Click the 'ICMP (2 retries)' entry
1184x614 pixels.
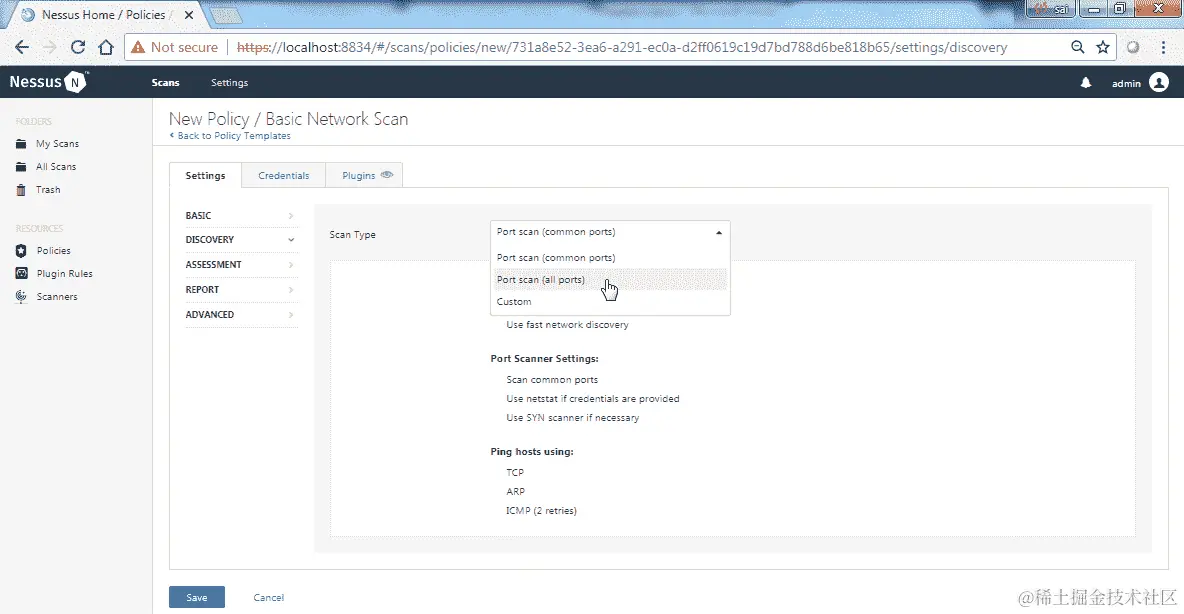point(541,511)
